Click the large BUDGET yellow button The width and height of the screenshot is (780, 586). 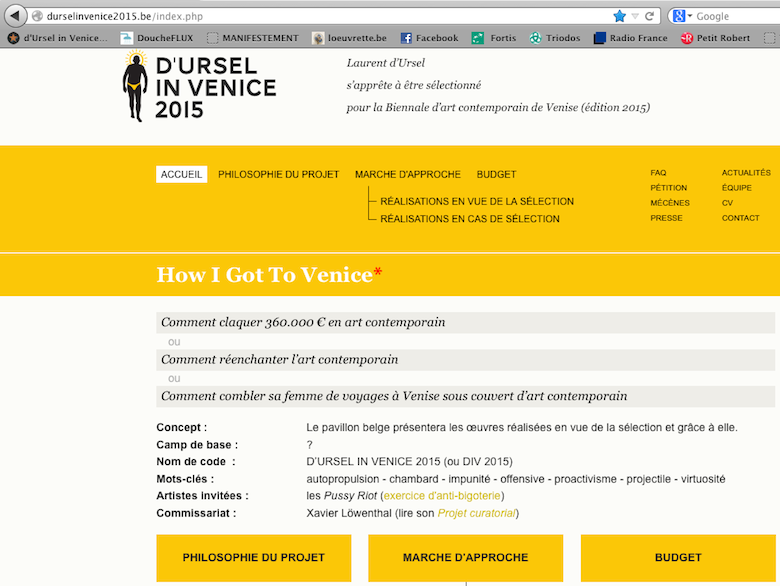coord(678,558)
